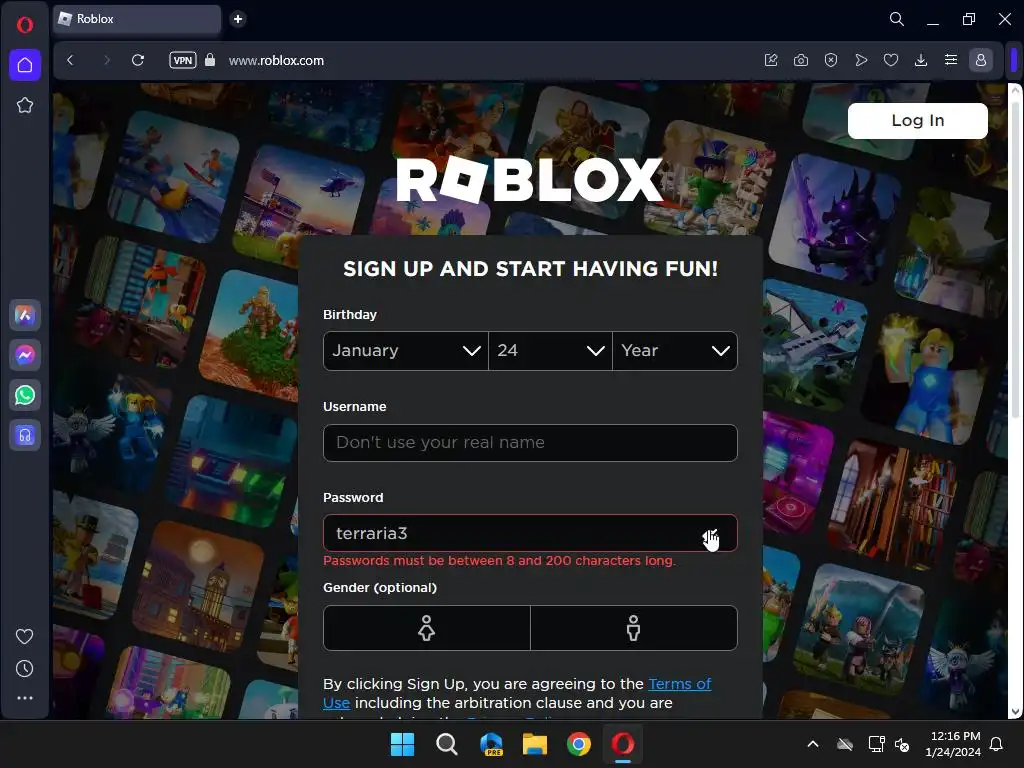Toggle the VPN badge in address bar
The image size is (1024, 768).
(183, 60)
